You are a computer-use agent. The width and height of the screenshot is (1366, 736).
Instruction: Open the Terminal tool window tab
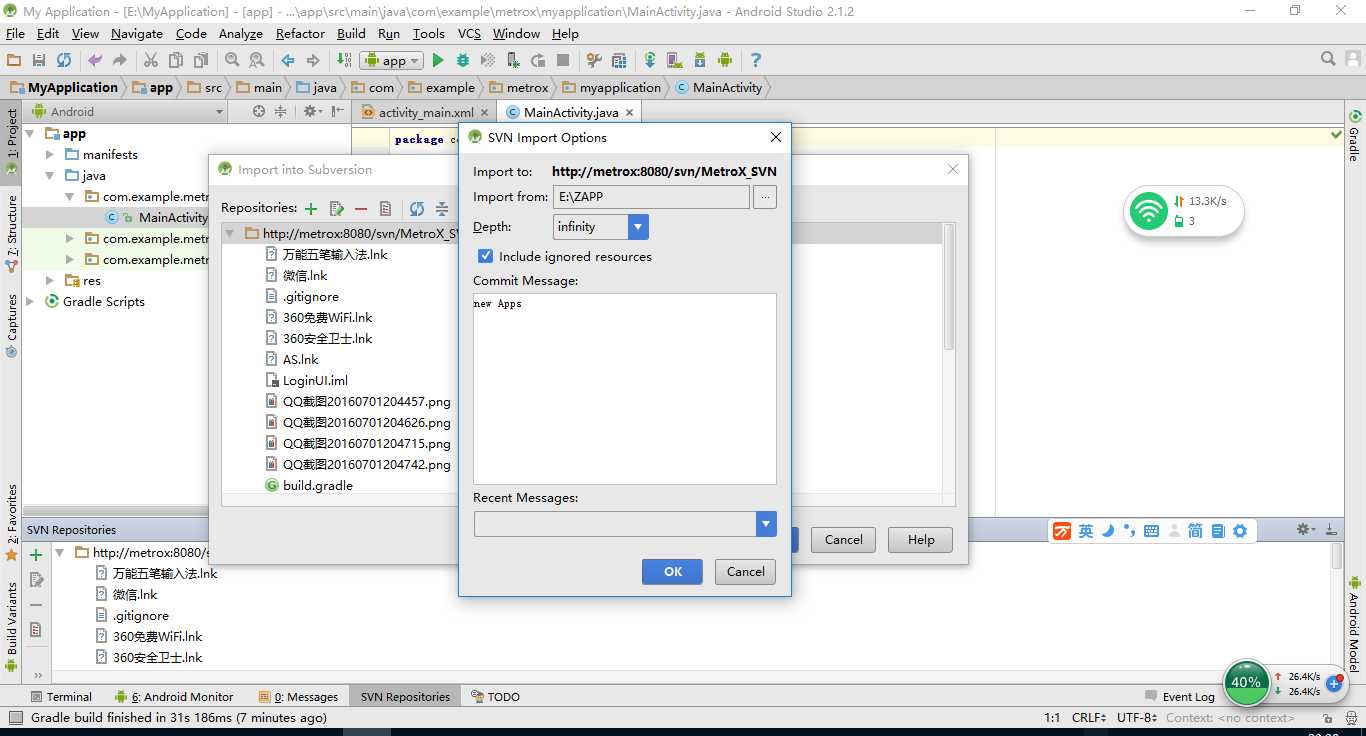point(61,696)
